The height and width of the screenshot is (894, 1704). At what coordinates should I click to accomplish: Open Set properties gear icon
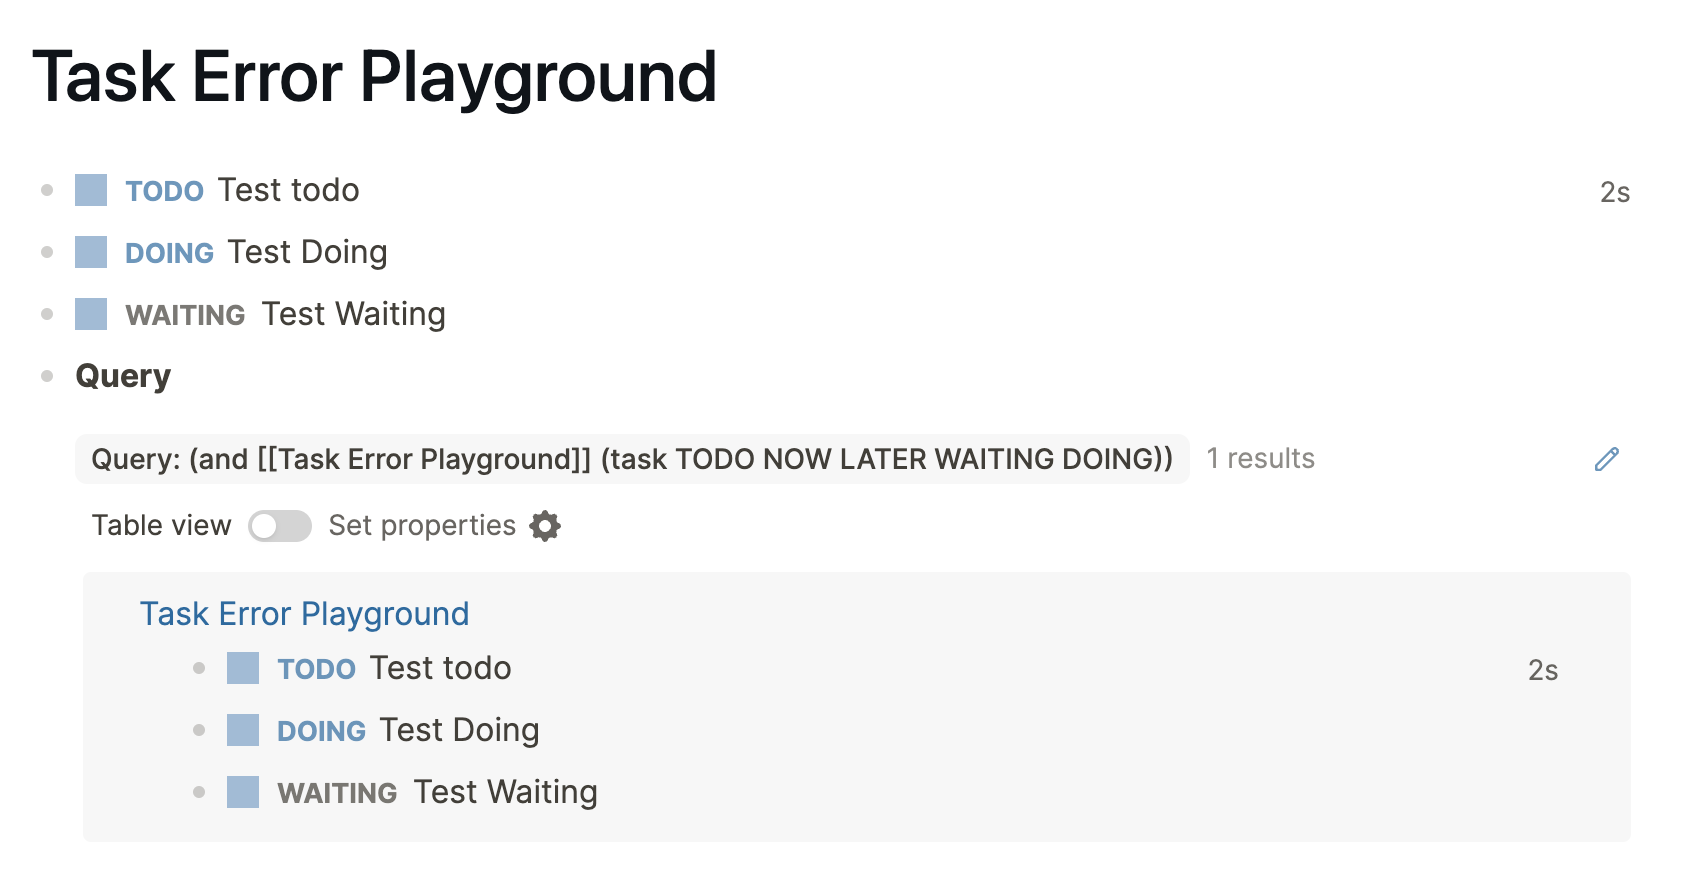point(544,525)
